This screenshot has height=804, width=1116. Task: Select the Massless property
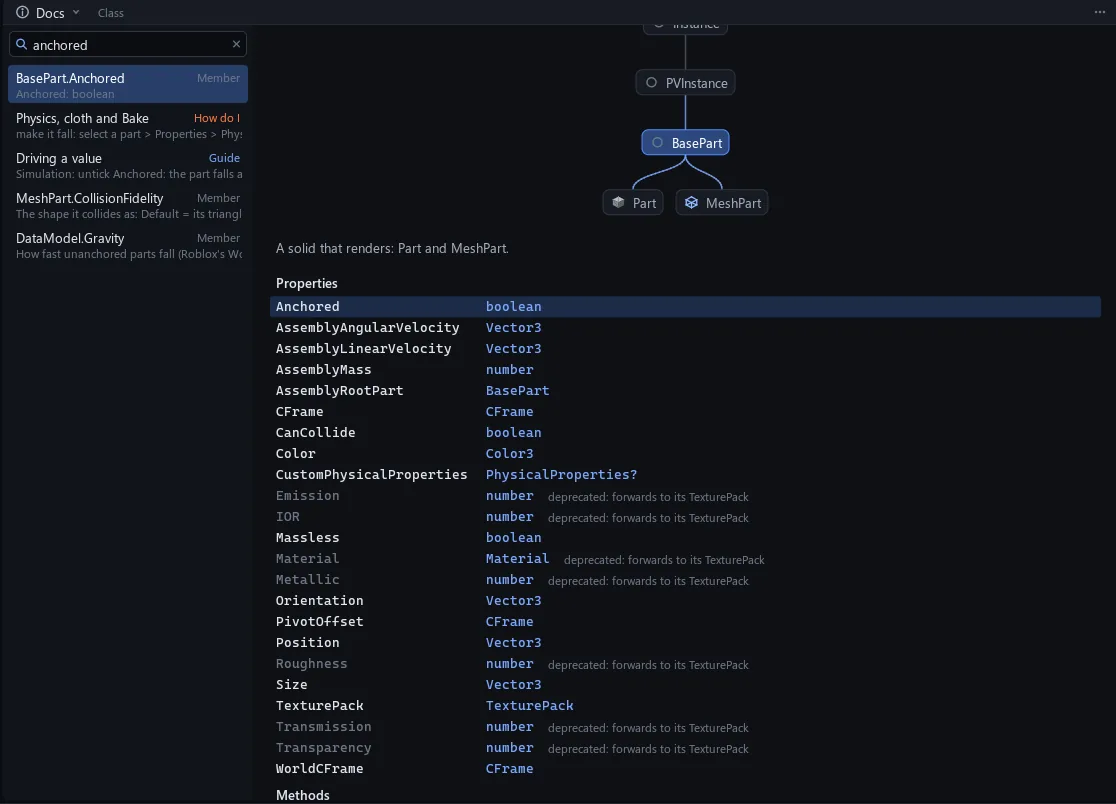(x=307, y=537)
